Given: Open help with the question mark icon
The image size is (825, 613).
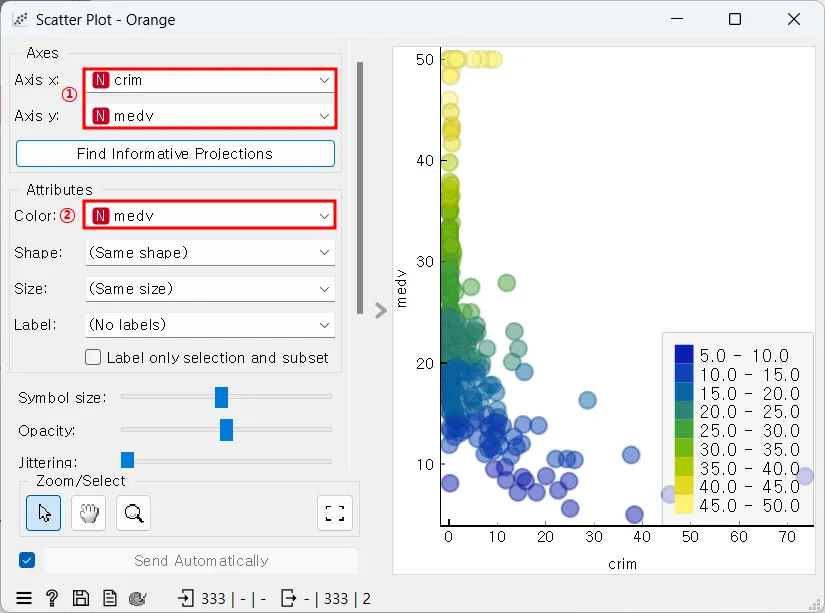Looking at the screenshot, I should [52, 598].
